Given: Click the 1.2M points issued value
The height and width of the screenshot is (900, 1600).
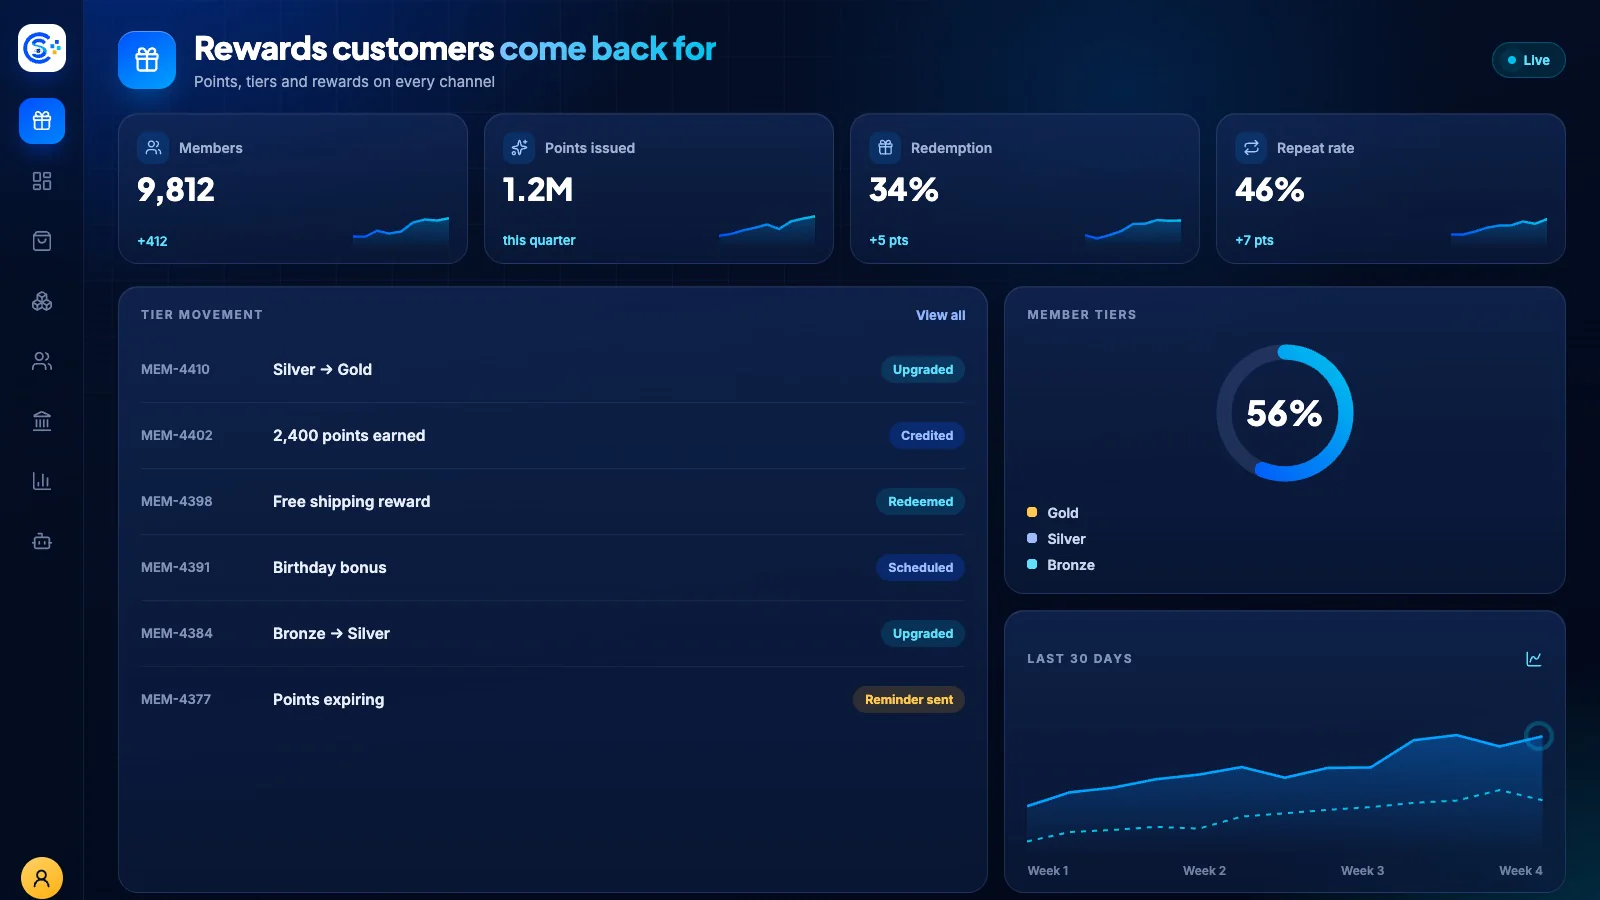Looking at the screenshot, I should coord(538,190).
